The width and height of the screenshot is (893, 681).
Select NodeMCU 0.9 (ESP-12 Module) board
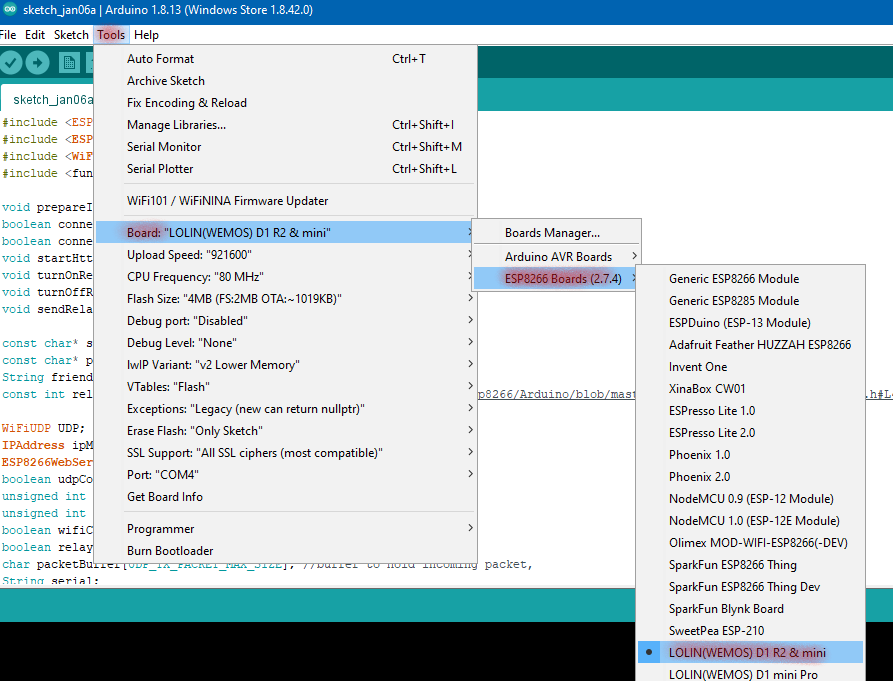click(750, 499)
